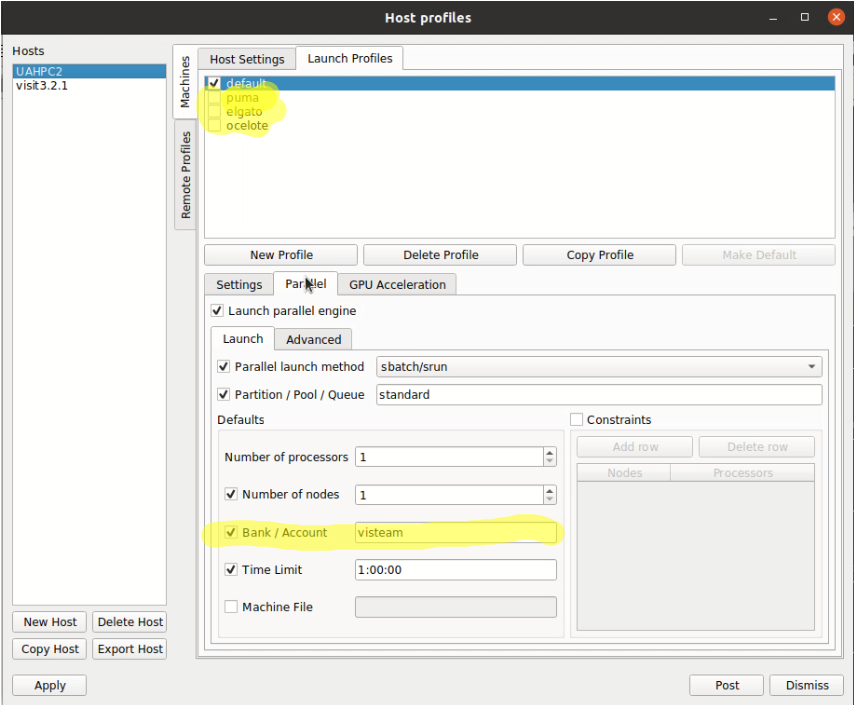Open the sbatch/srun launch method dropdown
854x705 pixels.
pos(599,367)
